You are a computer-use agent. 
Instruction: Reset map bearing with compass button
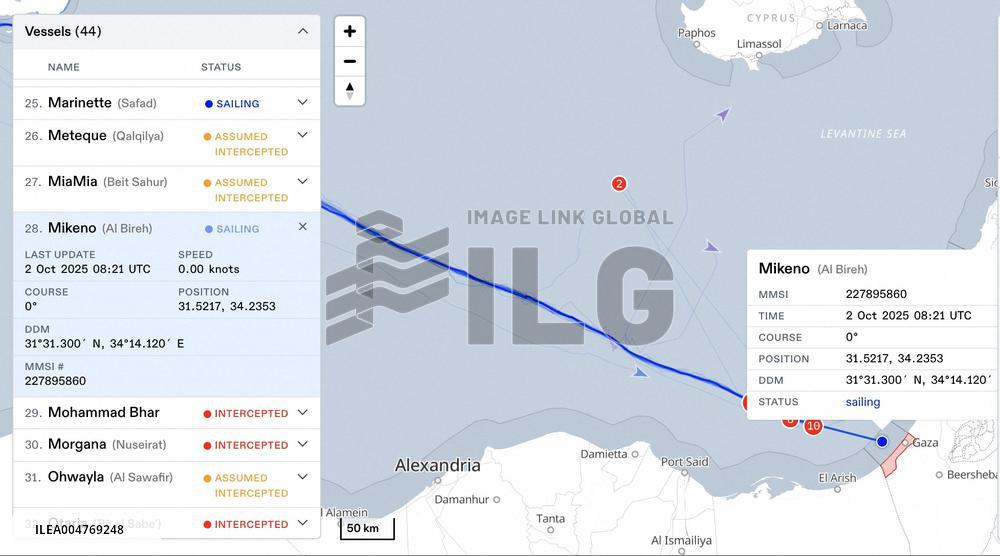pyautogui.click(x=349, y=91)
